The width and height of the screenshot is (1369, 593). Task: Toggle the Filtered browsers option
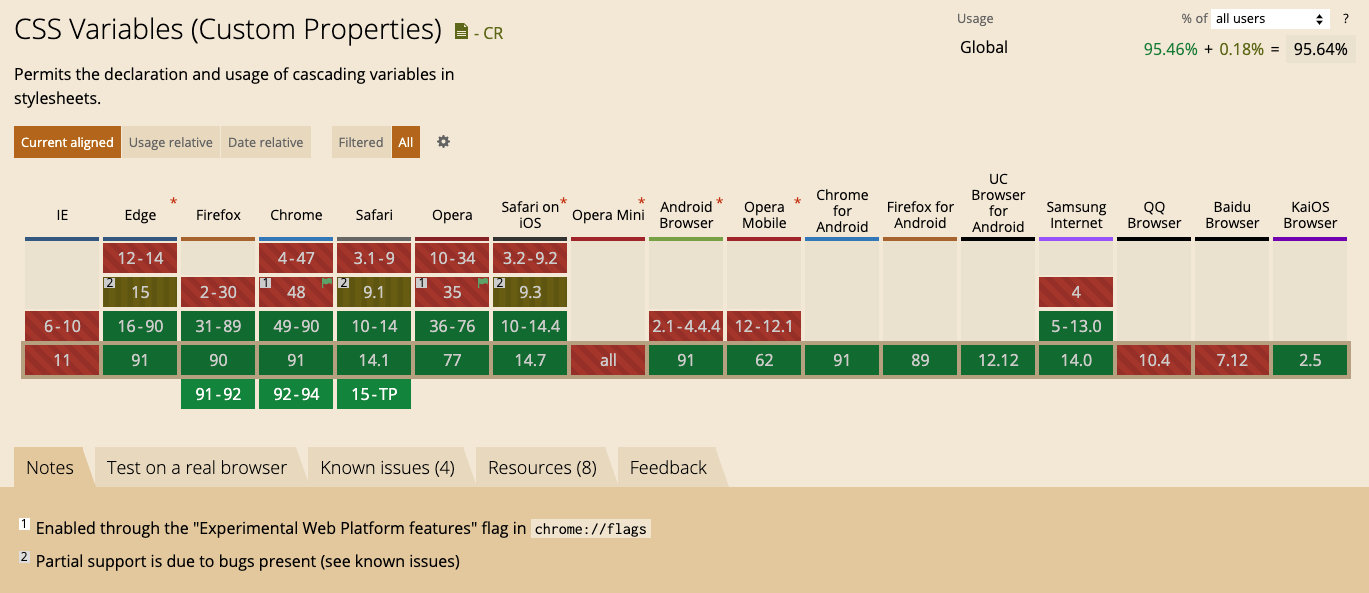point(360,142)
